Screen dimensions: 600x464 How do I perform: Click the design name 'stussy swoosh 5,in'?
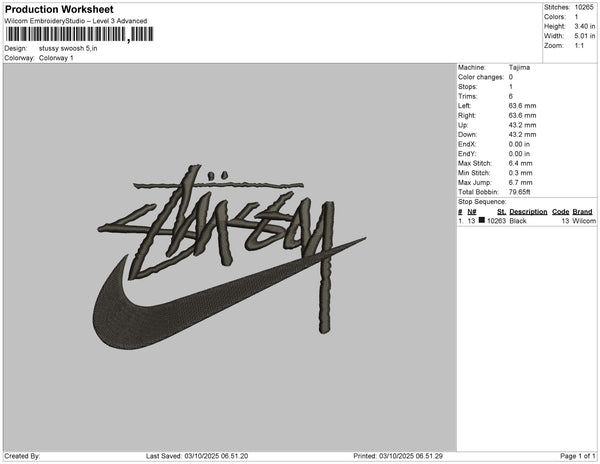point(68,49)
